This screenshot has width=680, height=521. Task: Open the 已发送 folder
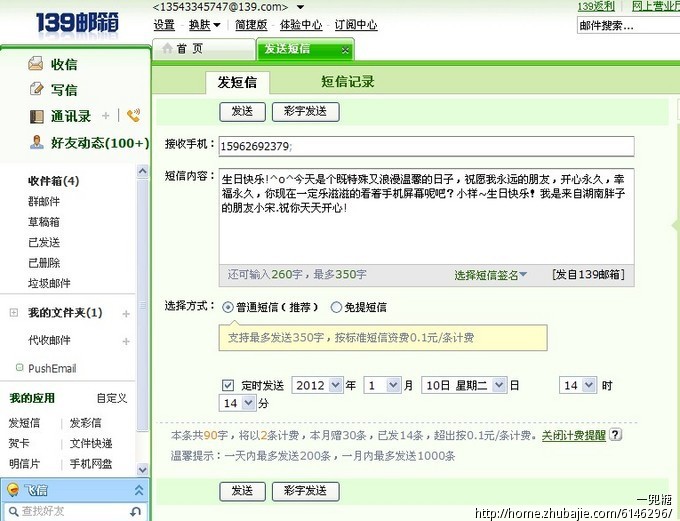pyautogui.click(x=44, y=242)
